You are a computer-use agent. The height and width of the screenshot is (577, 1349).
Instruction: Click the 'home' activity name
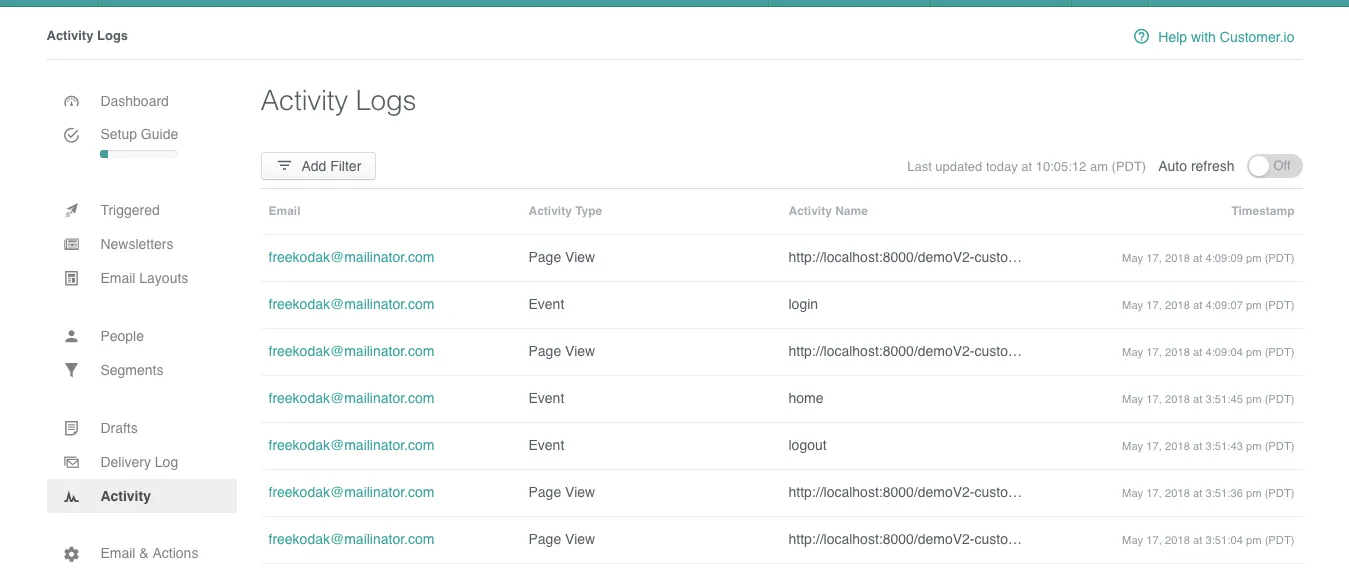(806, 399)
